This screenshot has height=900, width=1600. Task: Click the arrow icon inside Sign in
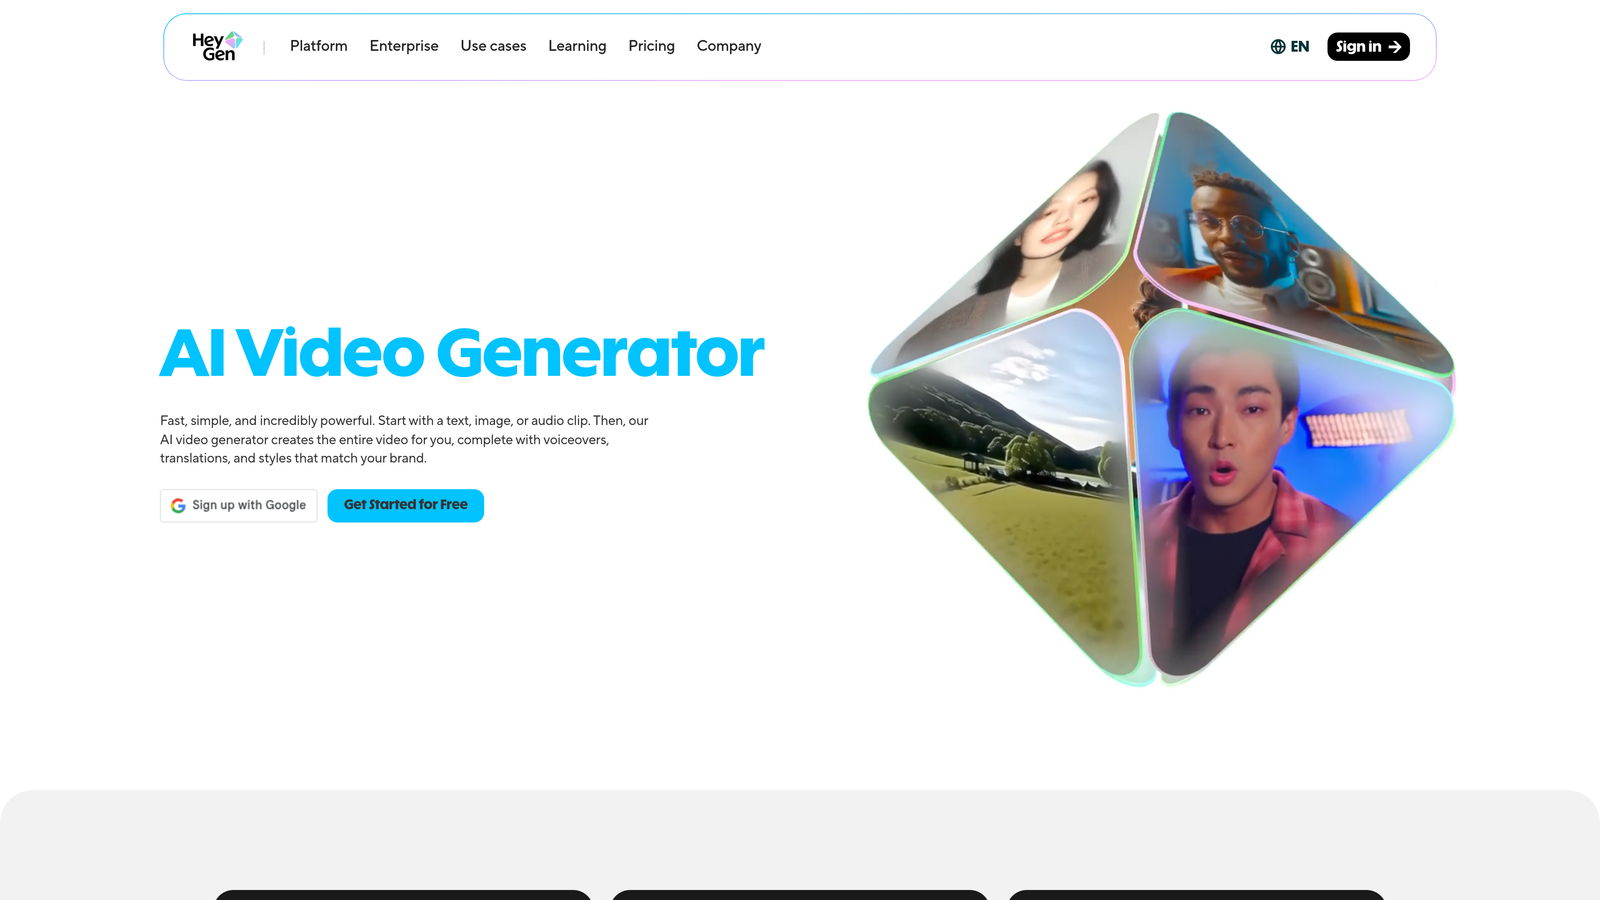tap(1395, 46)
